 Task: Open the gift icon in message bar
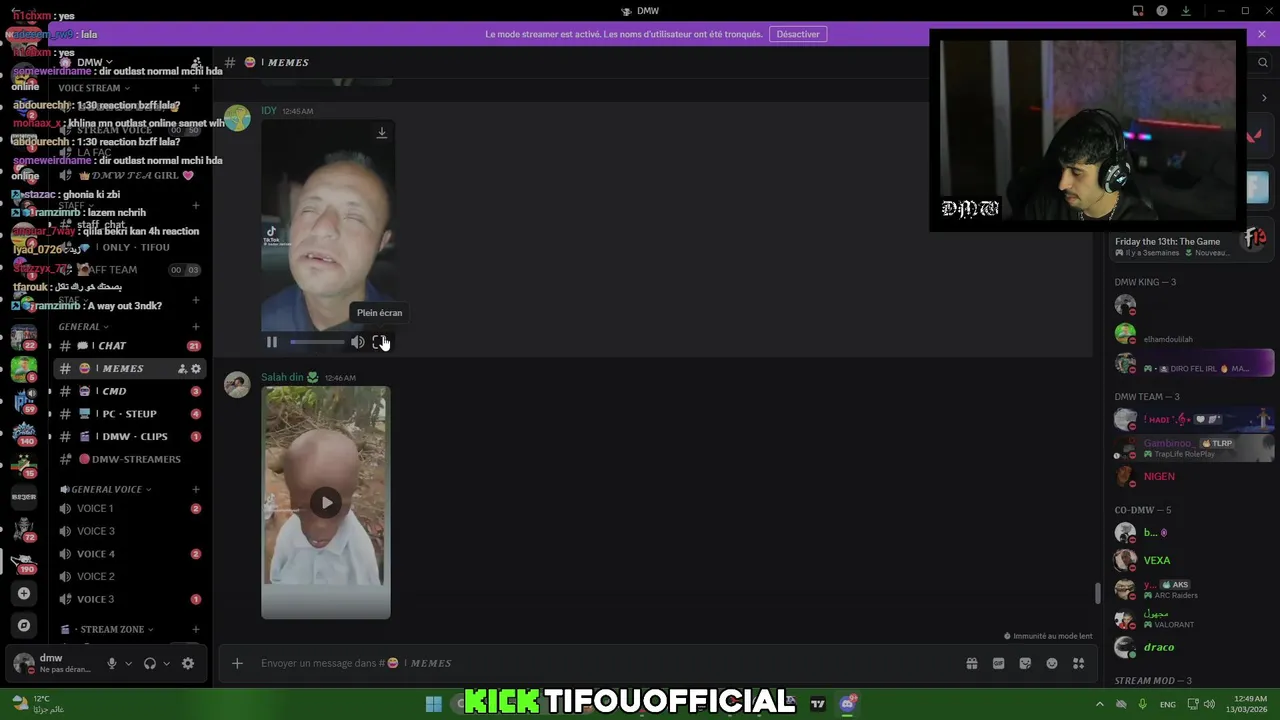coord(971,663)
